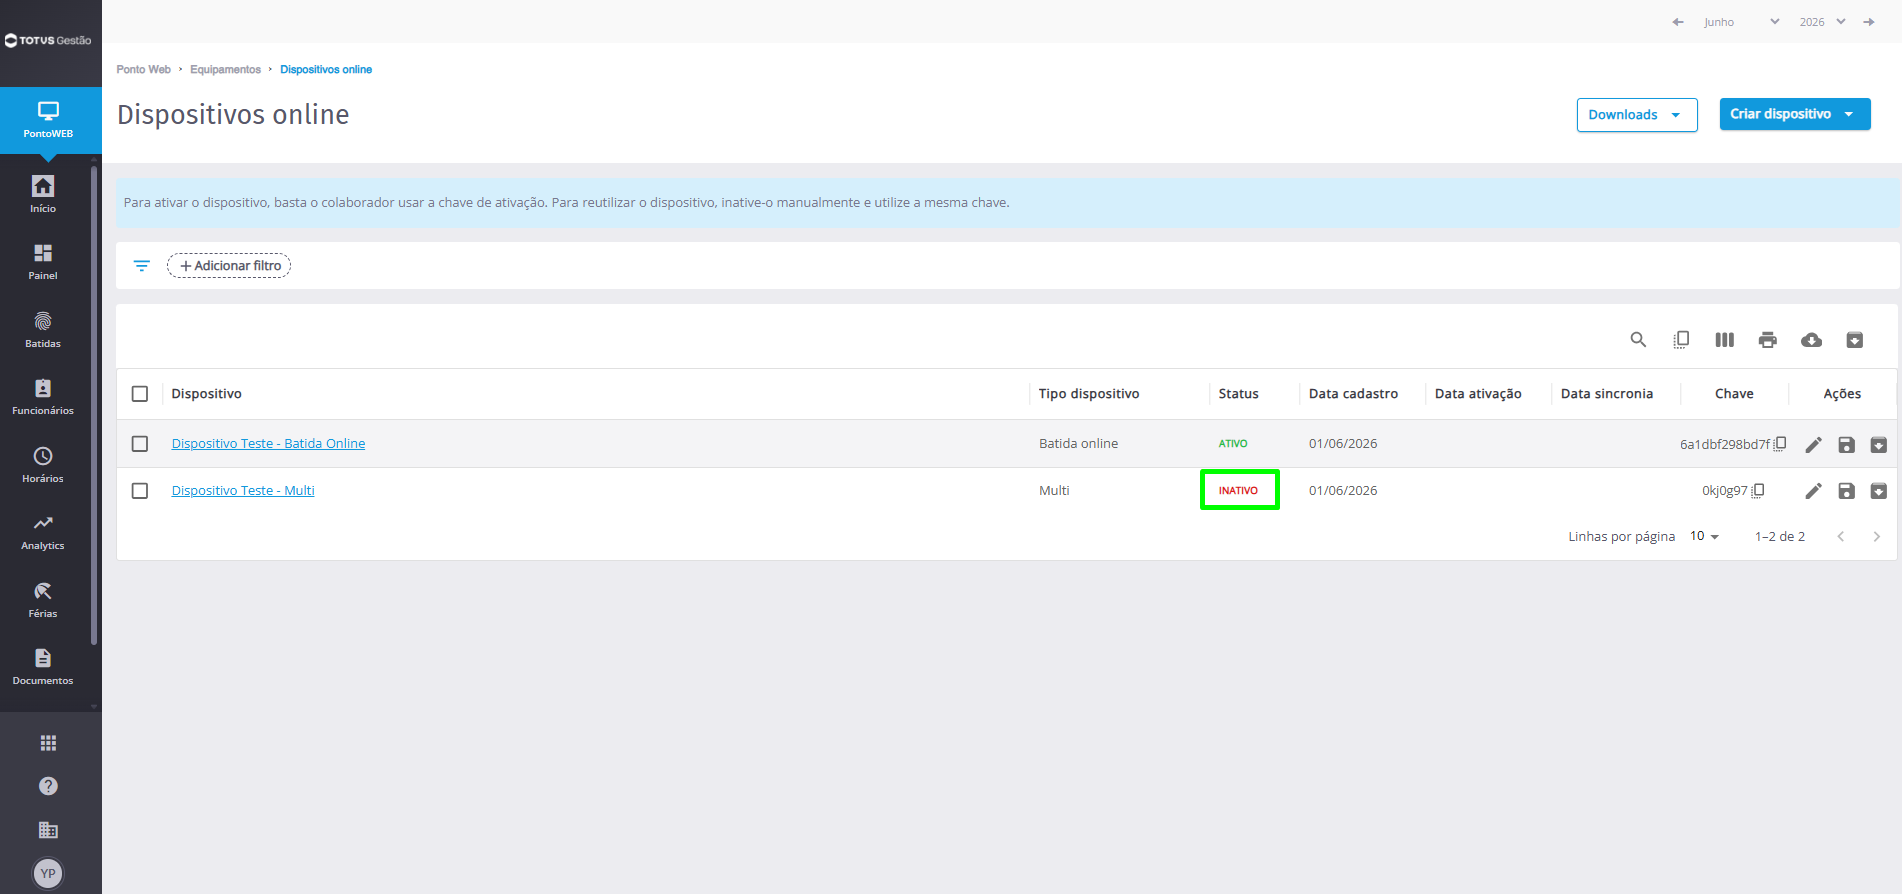Download table via cloud download icon
The image size is (1902, 894).
[1811, 340]
